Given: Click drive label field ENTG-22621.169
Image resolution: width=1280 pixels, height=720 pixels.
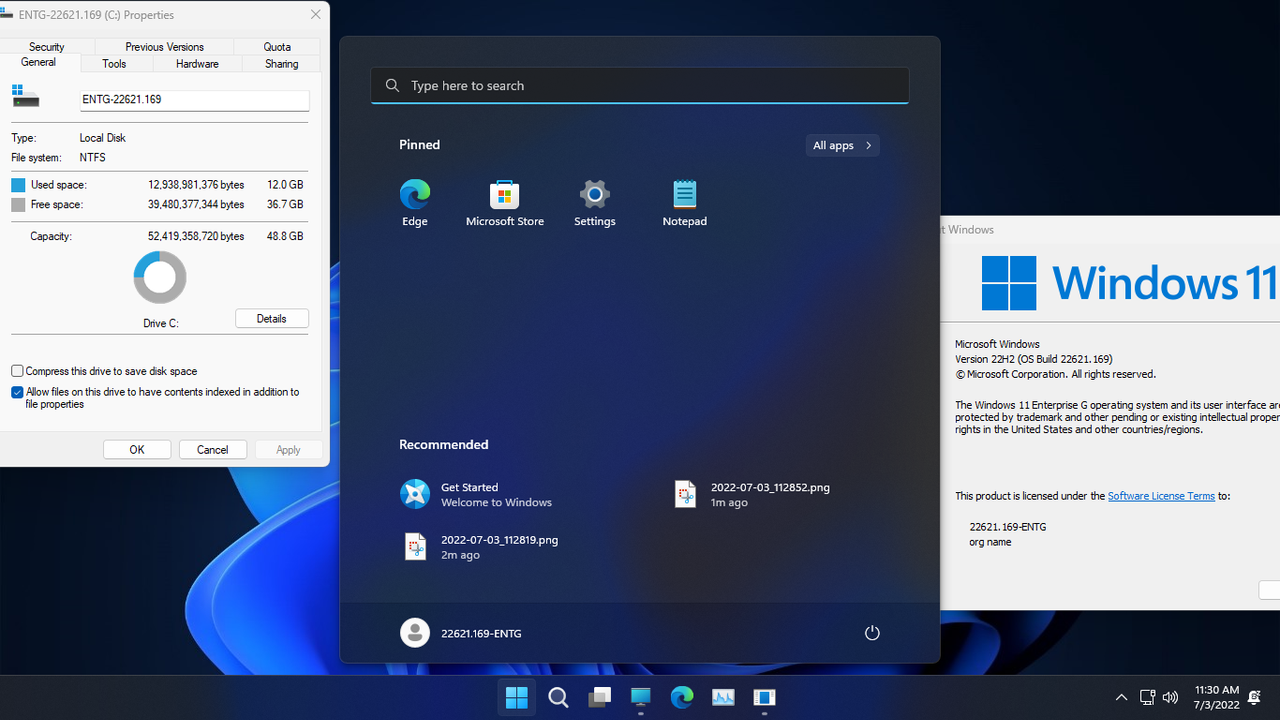Looking at the screenshot, I should (194, 99).
